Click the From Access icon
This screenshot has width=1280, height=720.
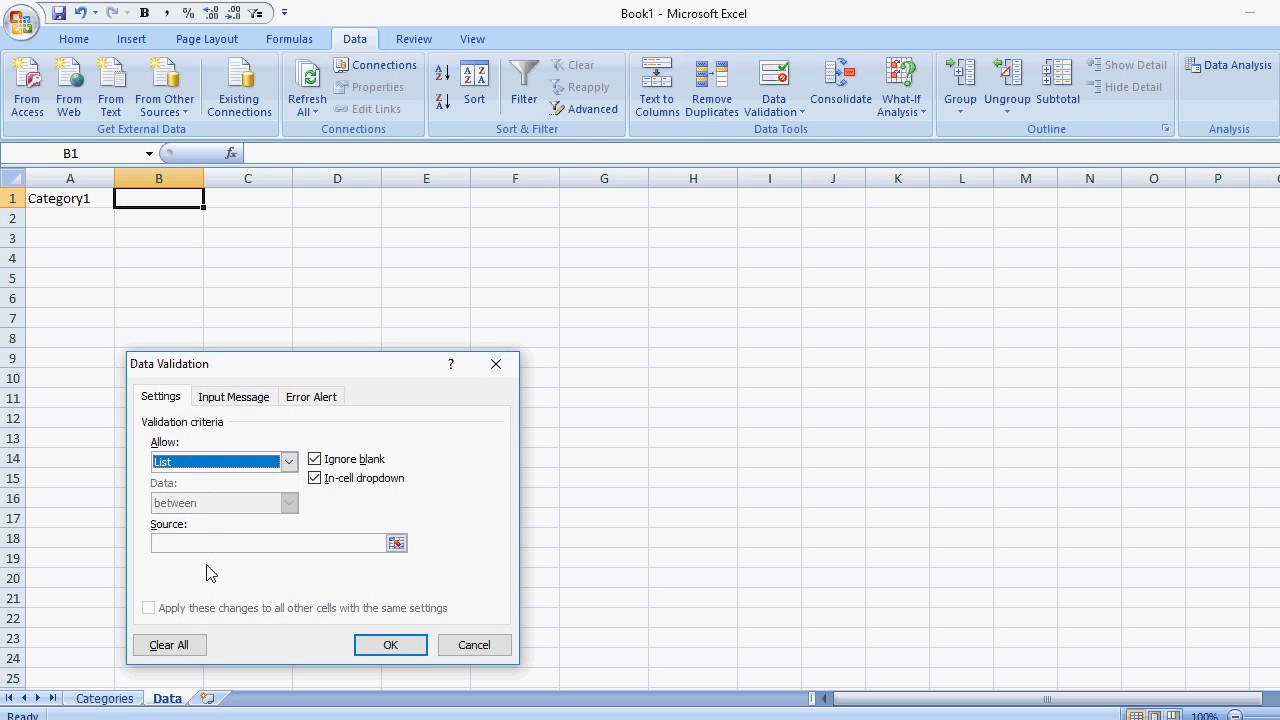pos(27,88)
